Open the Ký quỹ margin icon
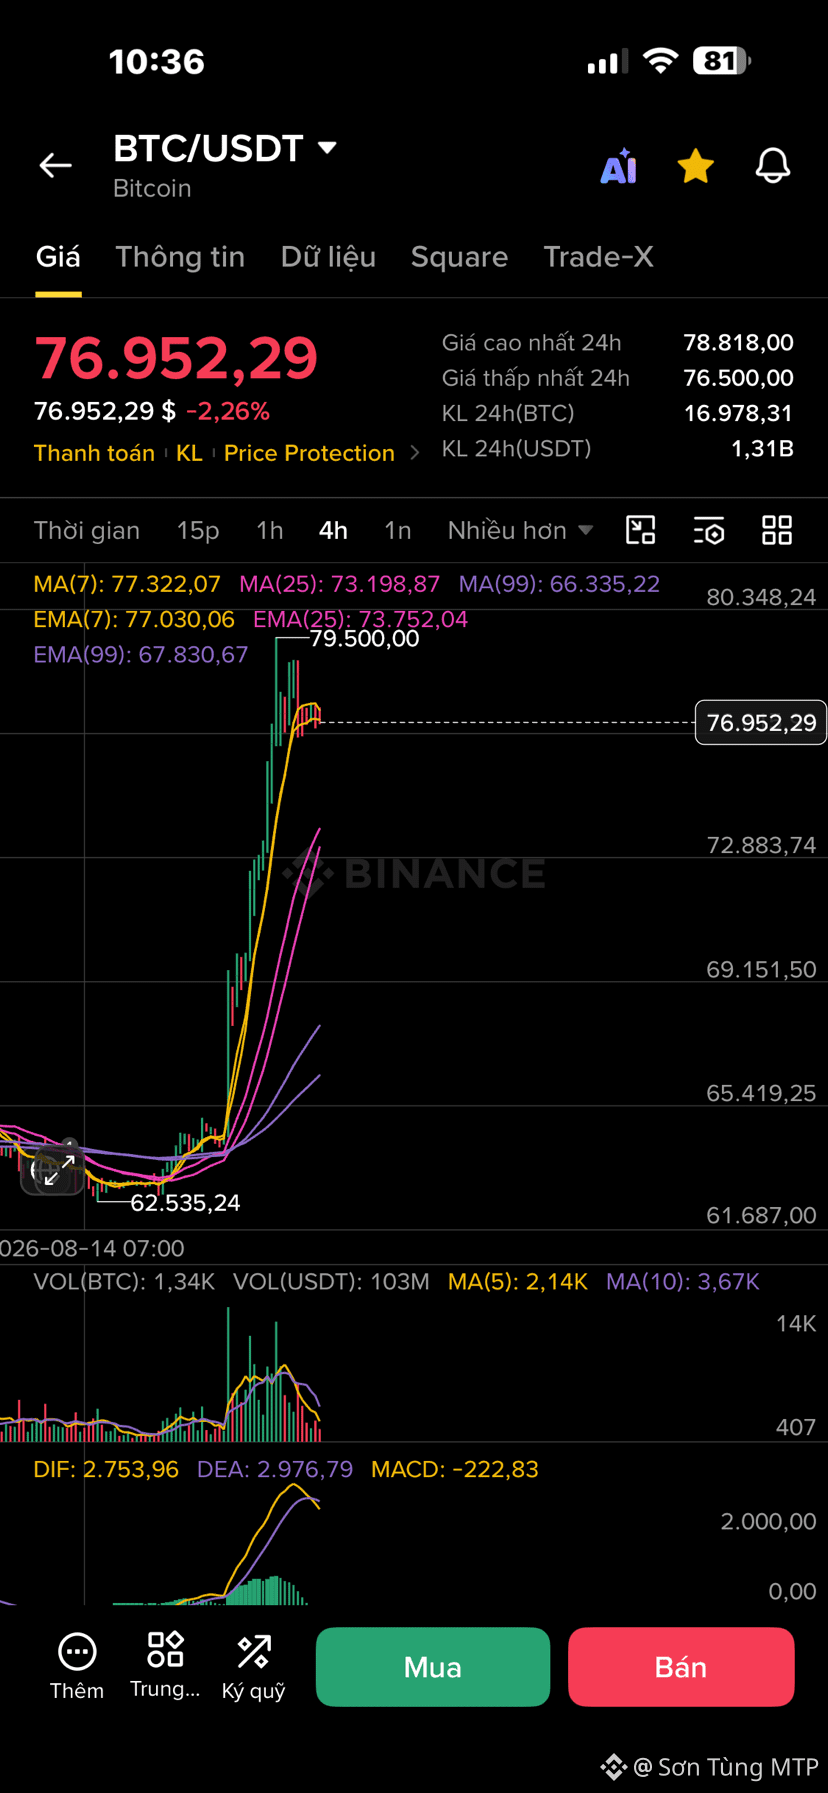 pos(254,1667)
